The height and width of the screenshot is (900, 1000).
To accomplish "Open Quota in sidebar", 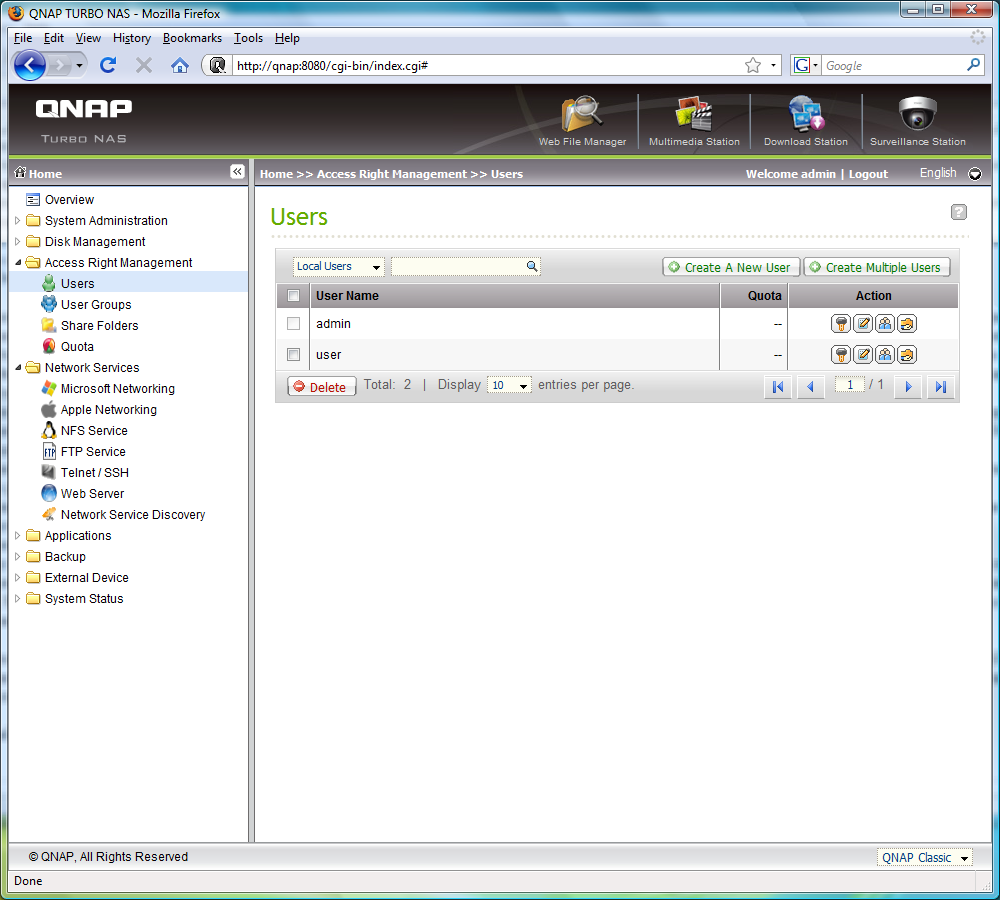I will pyautogui.click(x=77, y=347).
